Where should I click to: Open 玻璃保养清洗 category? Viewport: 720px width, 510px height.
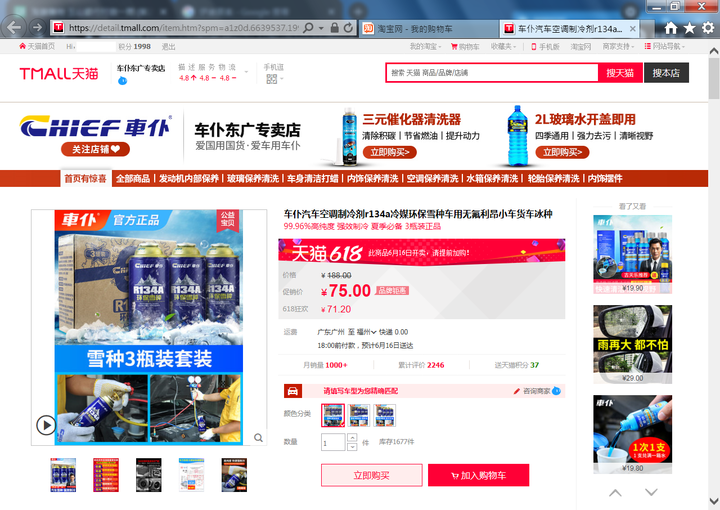click(253, 179)
